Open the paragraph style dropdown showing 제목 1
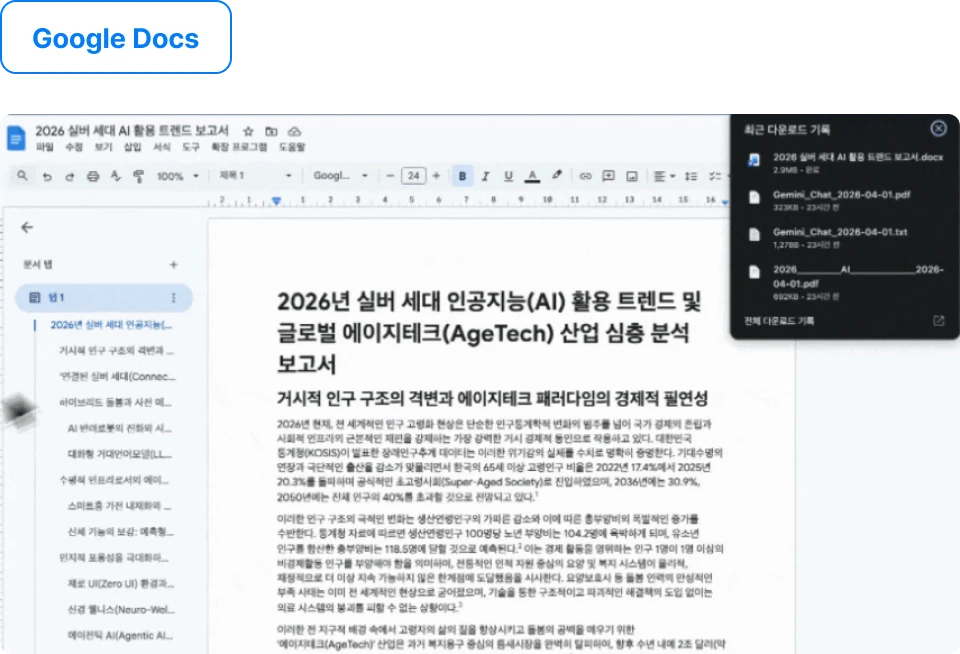 (255, 176)
